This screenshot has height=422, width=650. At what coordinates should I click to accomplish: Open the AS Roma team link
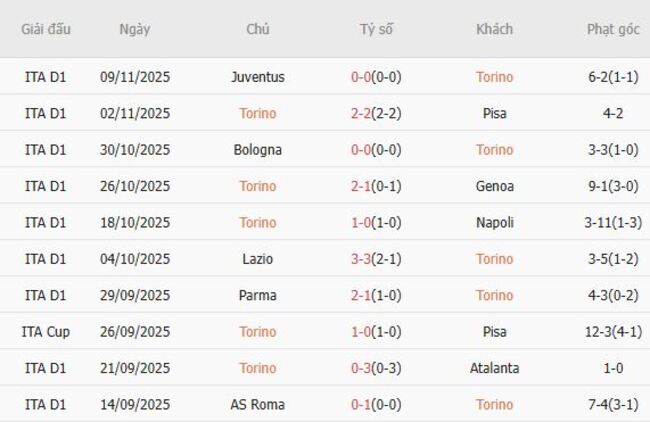(x=257, y=405)
